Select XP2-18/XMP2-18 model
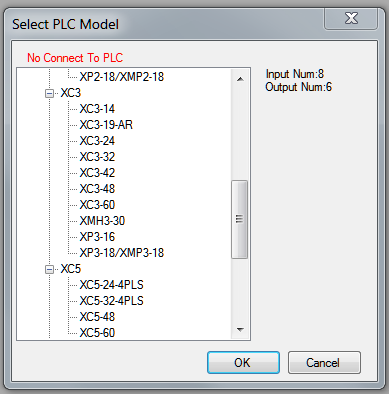The height and width of the screenshot is (394, 389). [x=122, y=77]
